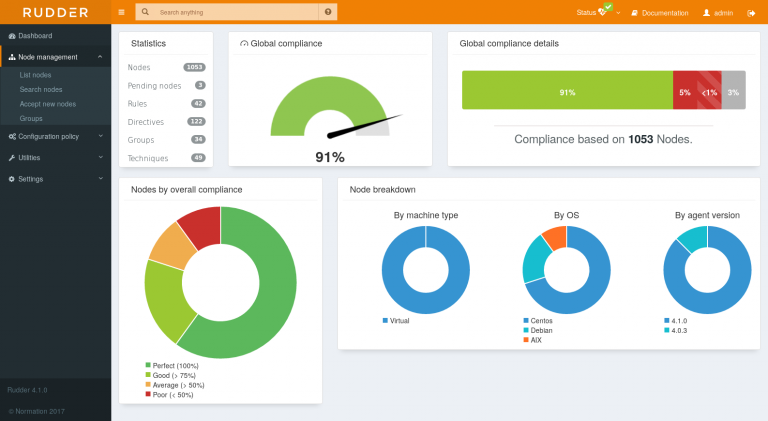Screen dimensions: 768x421
Task: Click the green 91% compliance bar segment
Action: [567, 92]
